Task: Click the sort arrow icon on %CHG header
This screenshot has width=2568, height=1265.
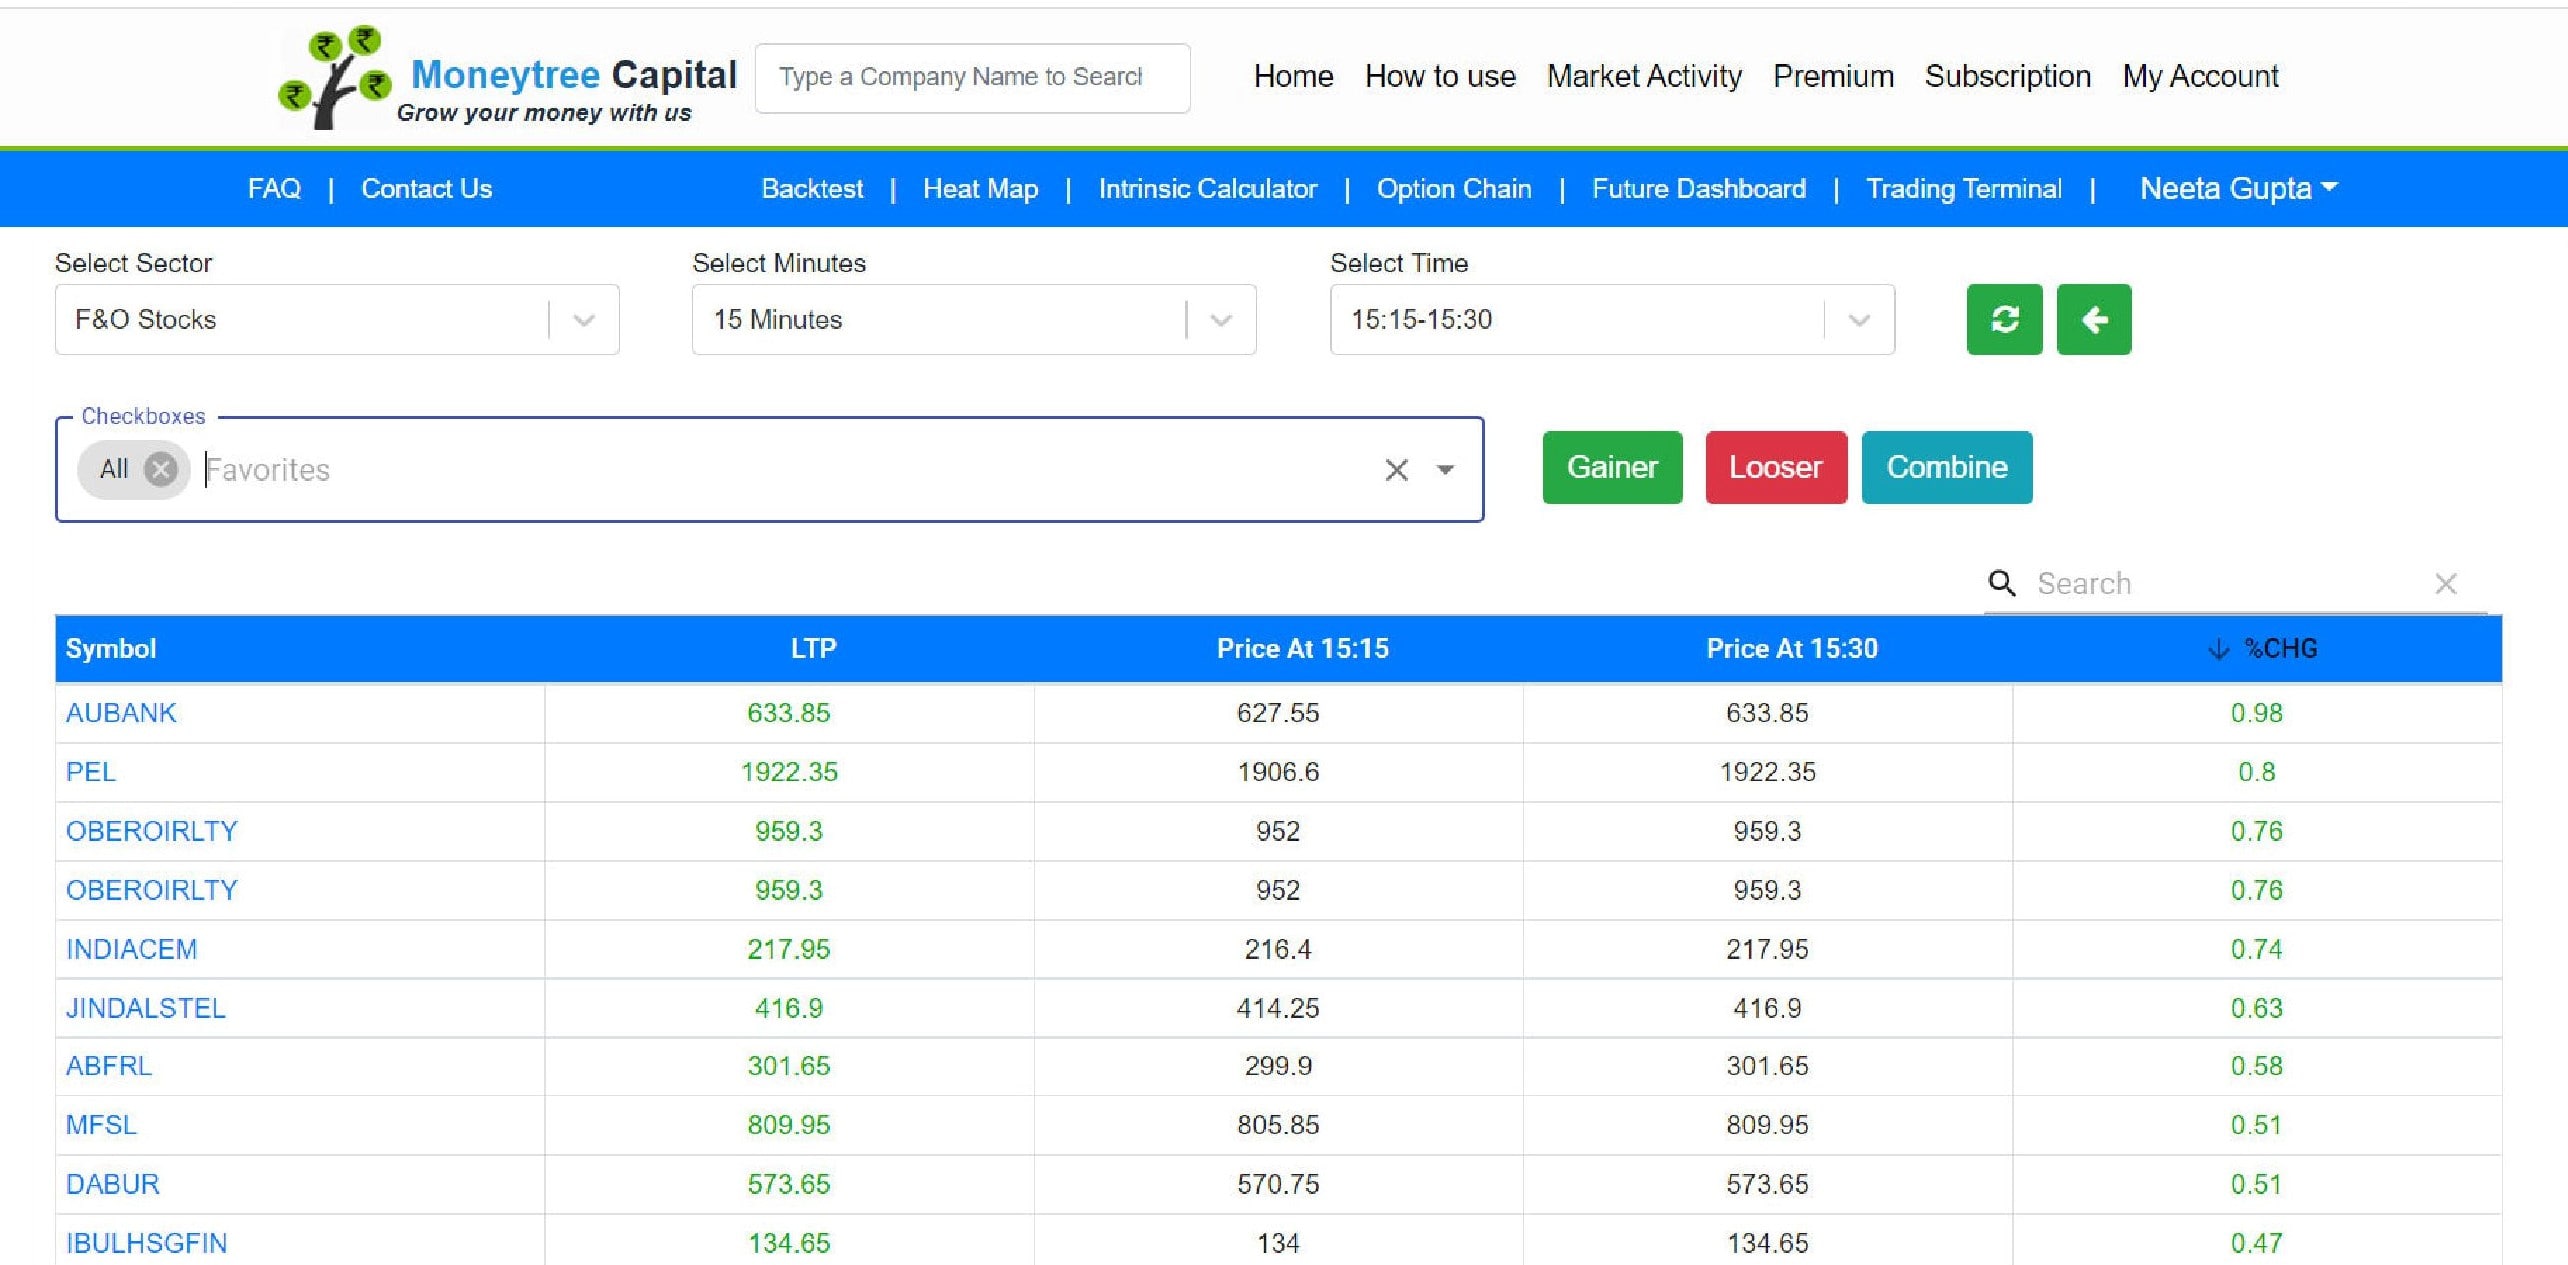Action: point(2218,649)
